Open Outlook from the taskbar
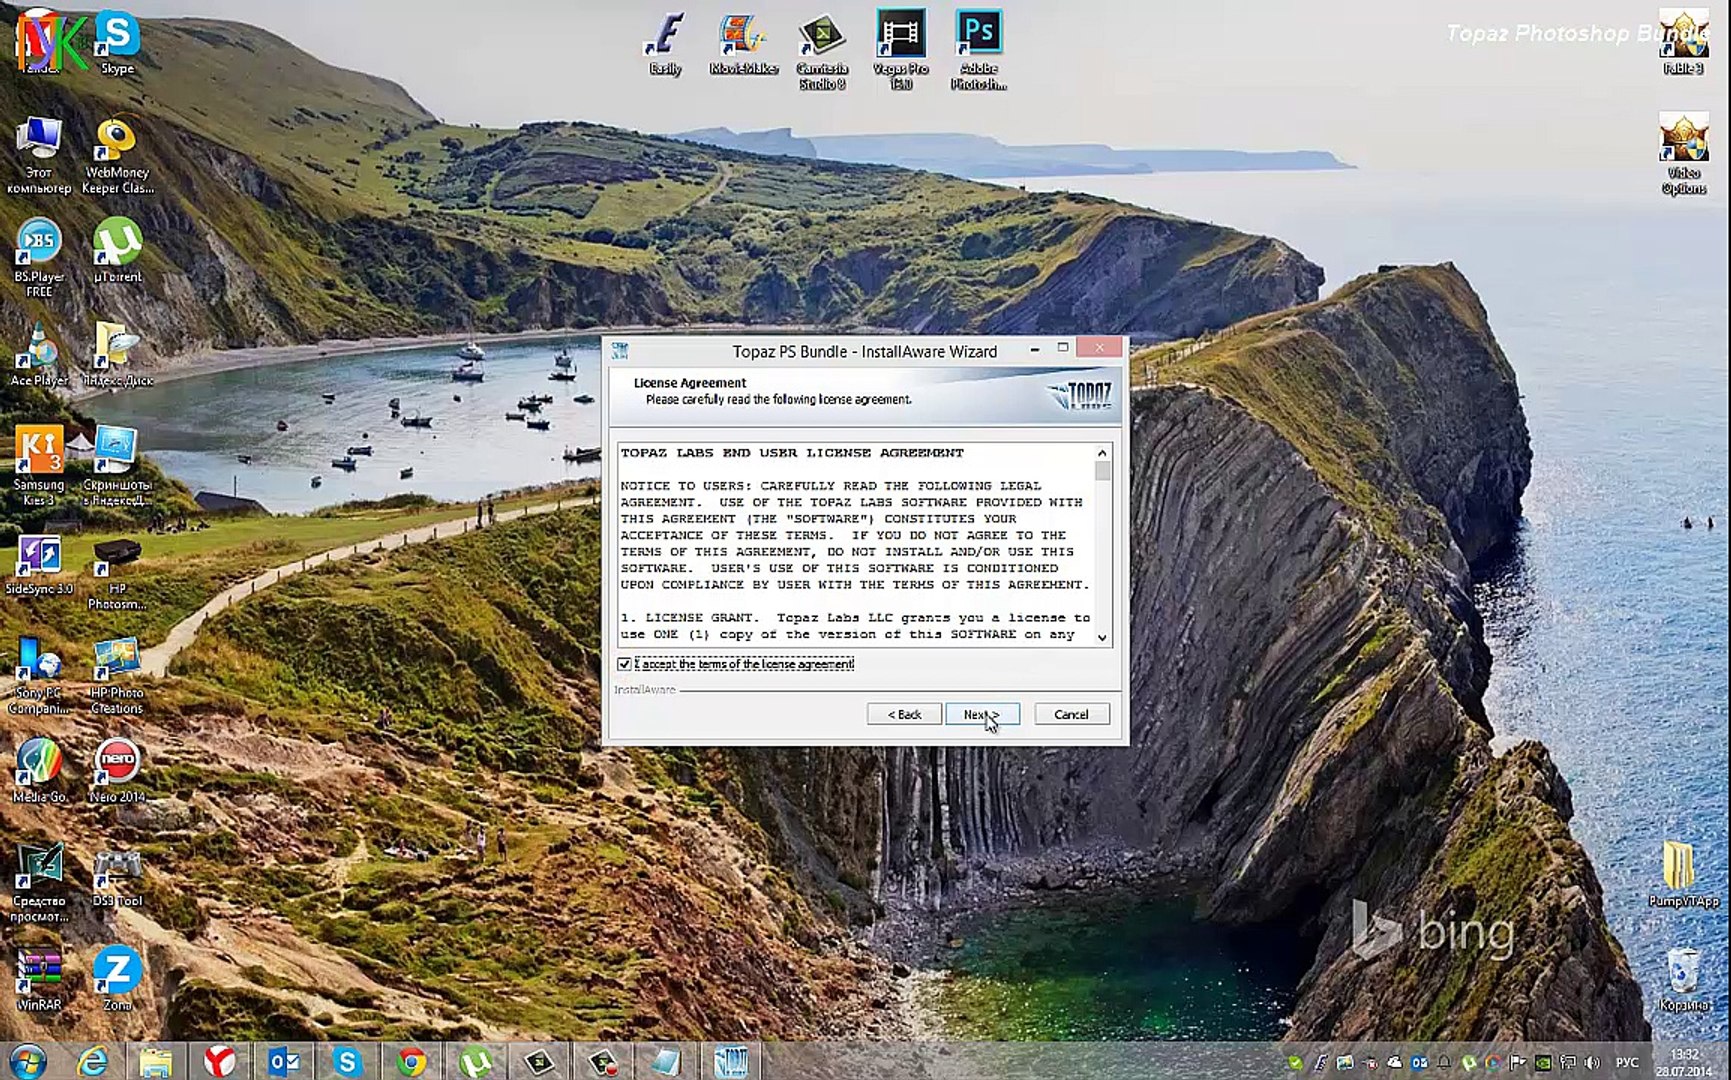1731x1080 pixels. 283,1060
